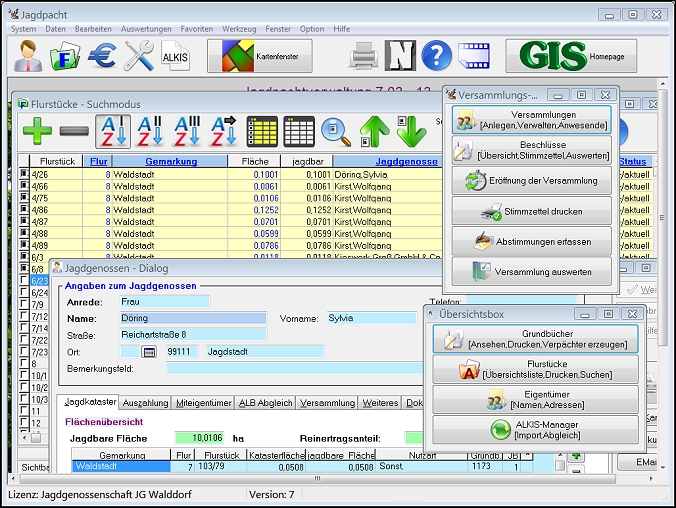Open the picker button beside Ort field
This screenshot has width=676, height=508.
coord(150,352)
